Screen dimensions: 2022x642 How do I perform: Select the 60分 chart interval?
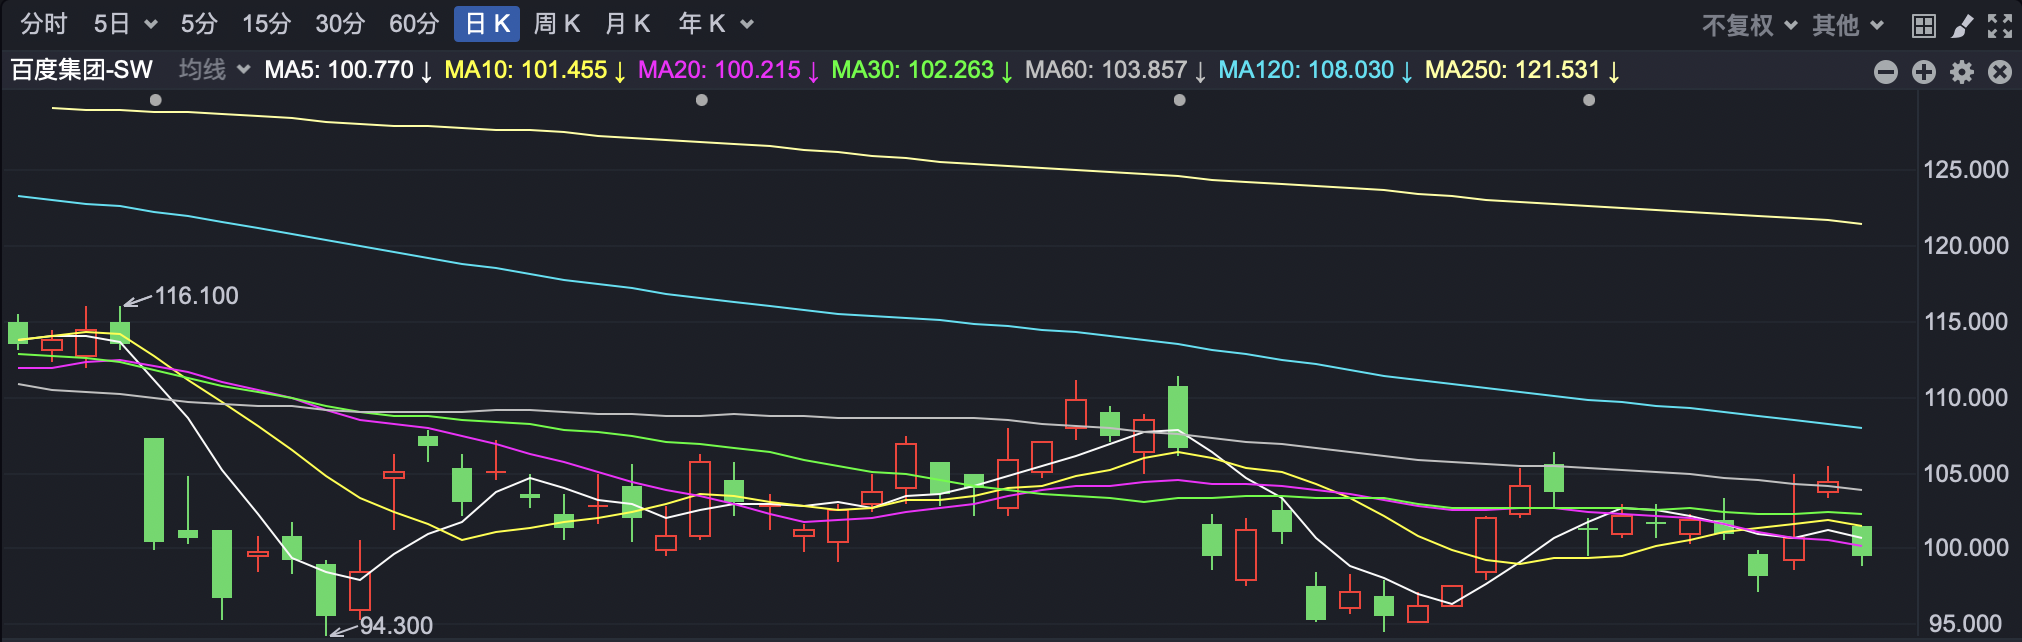(414, 24)
